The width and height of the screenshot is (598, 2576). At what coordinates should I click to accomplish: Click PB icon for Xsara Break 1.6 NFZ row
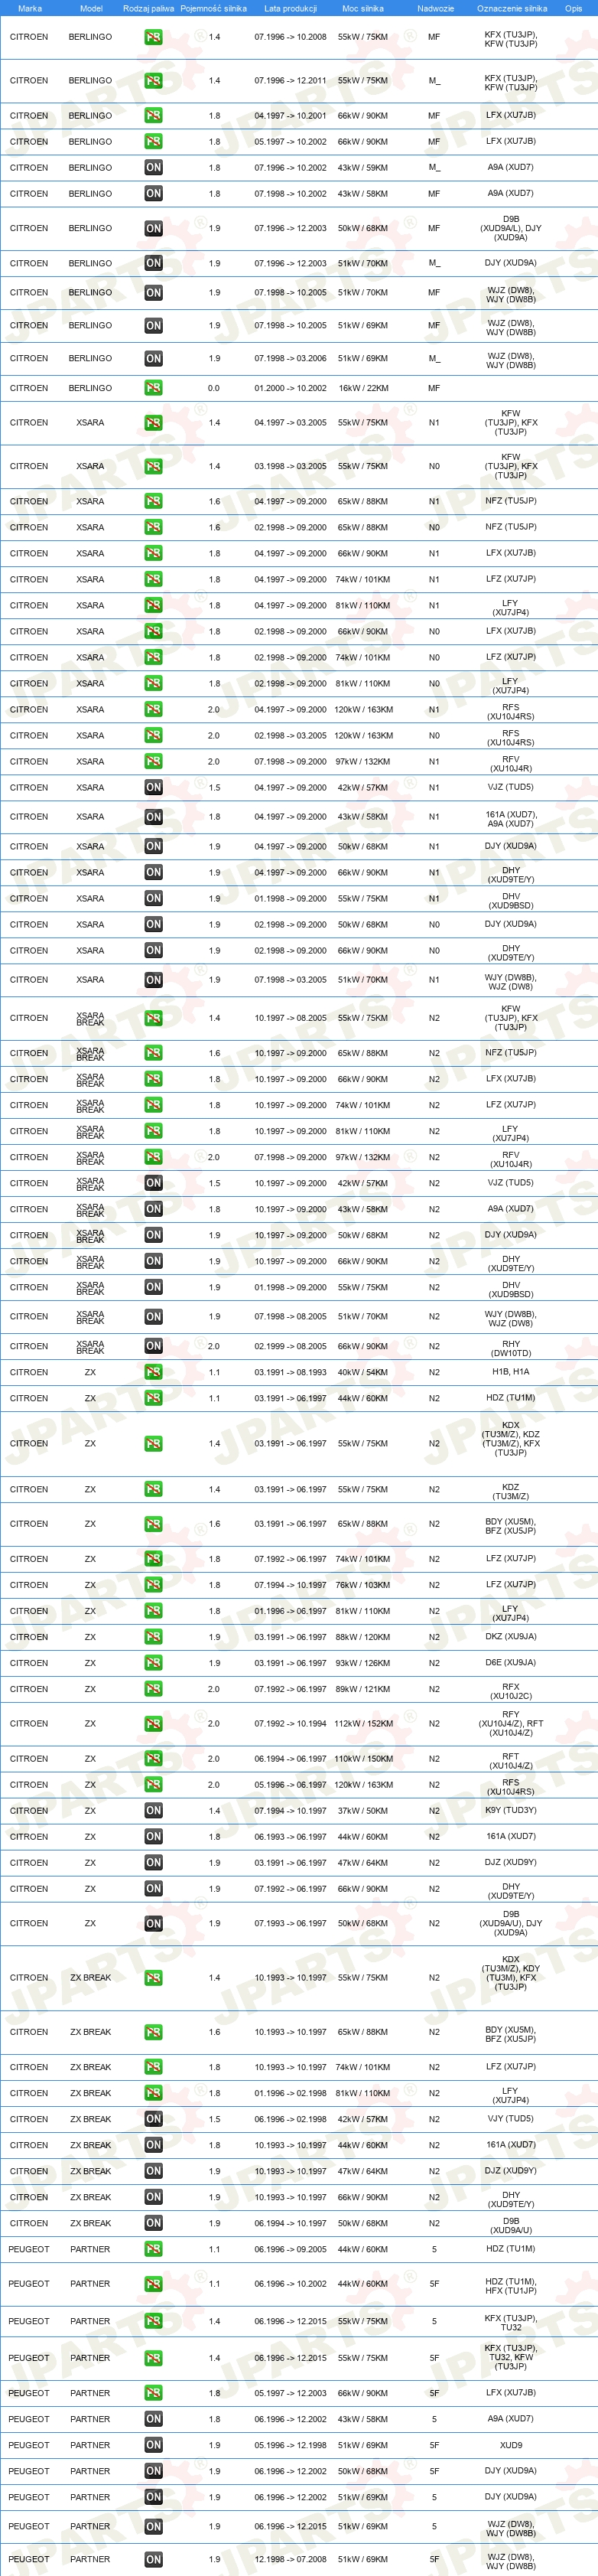click(153, 1053)
